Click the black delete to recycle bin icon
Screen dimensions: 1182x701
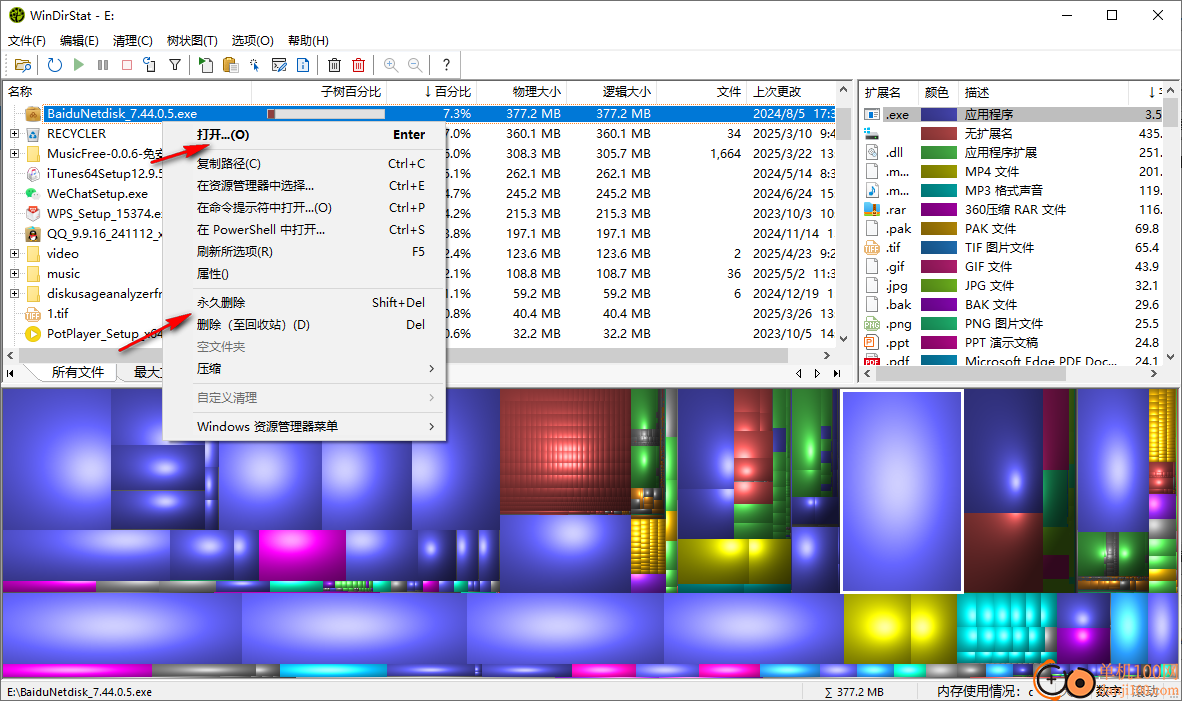335,65
